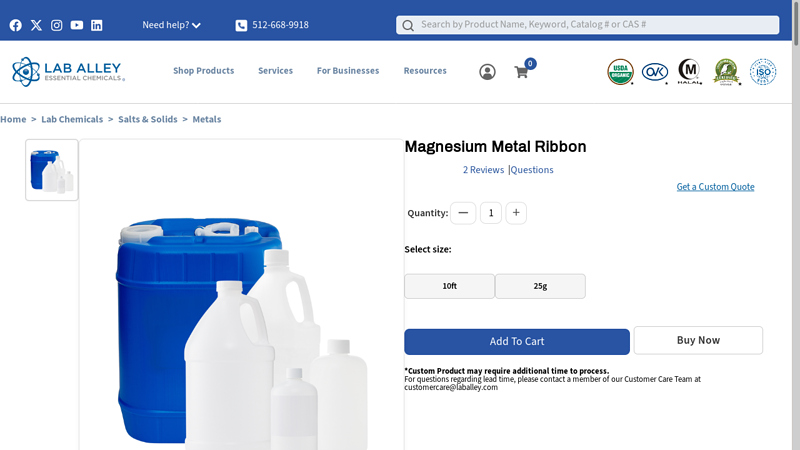Click the Halal certification badge

[x=689, y=71]
